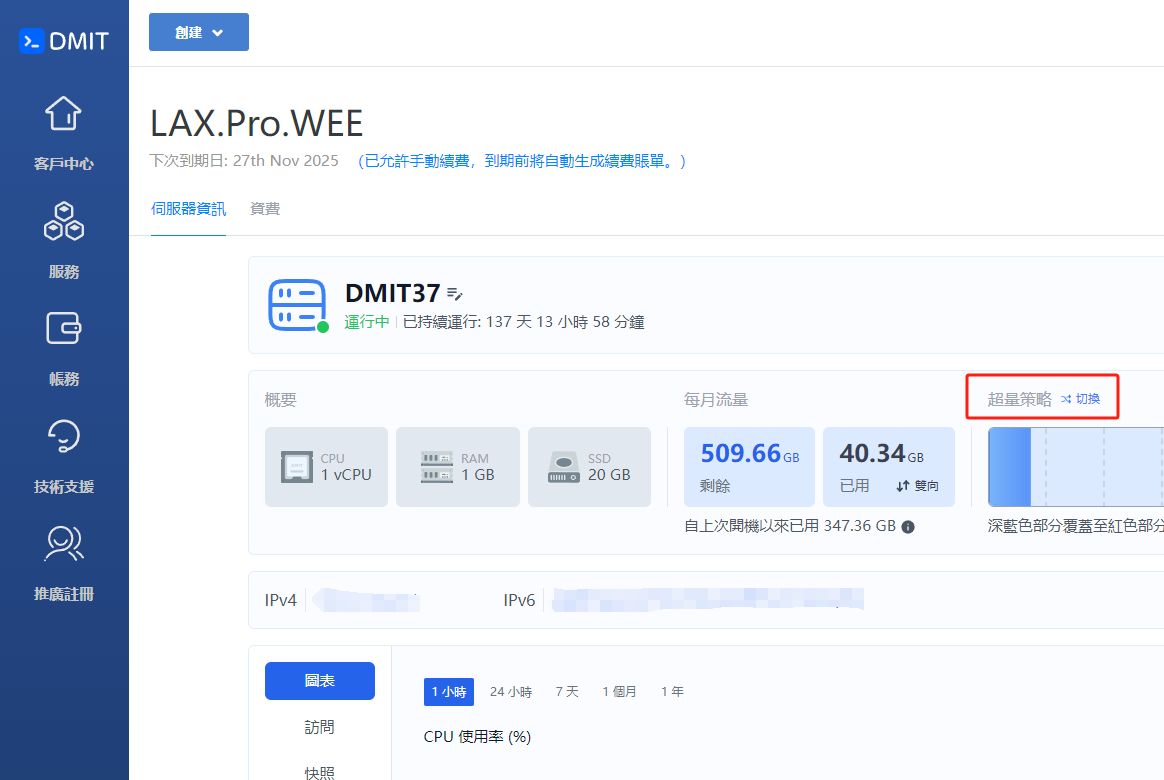Expand the 創建 dropdown button
This screenshot has height=780, width=1164.
(199, 32)
